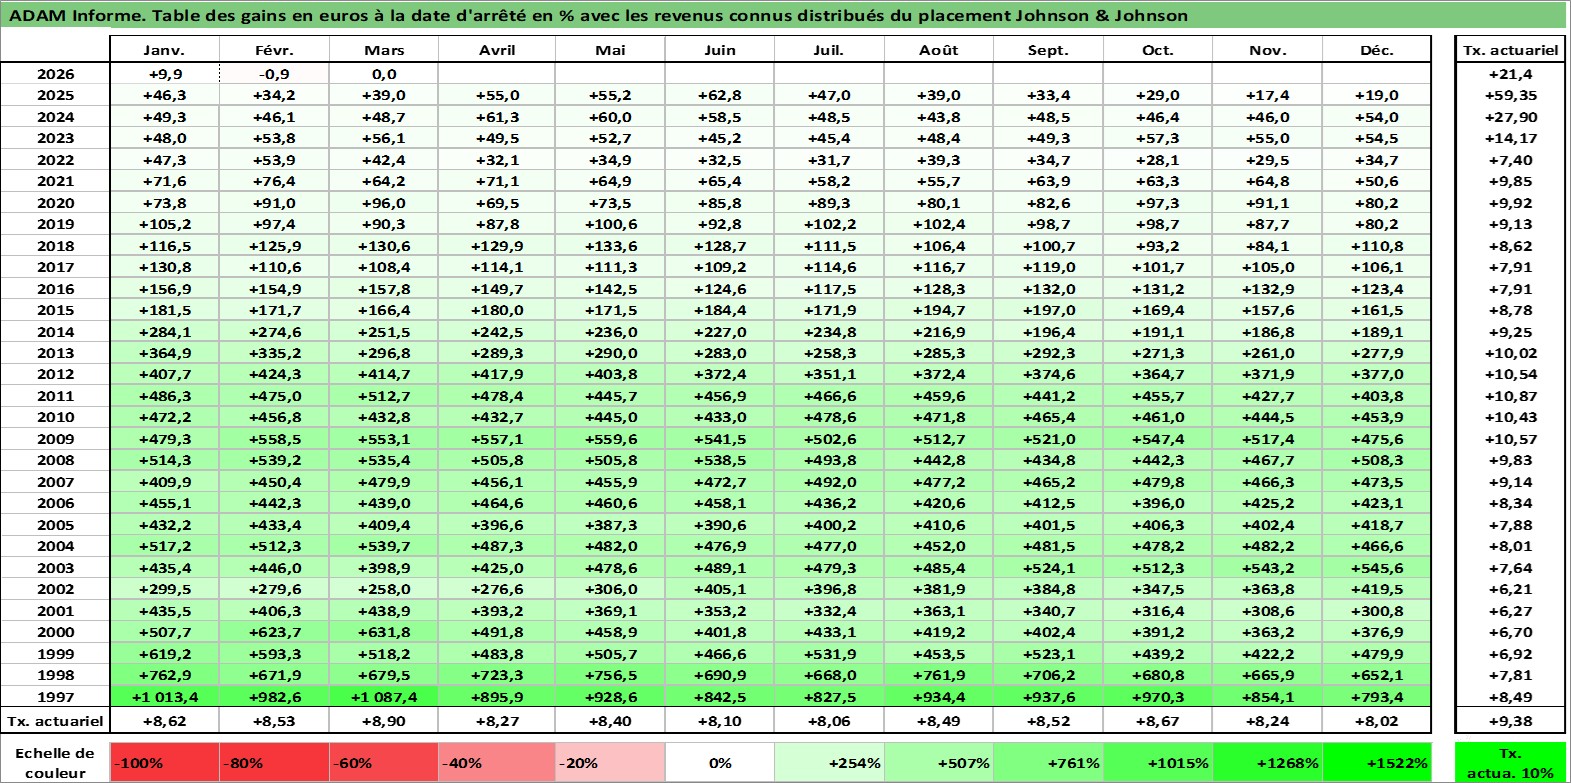The height and width of the screenshot is (783, 1571).
Task: Select the +539,7 cell in the 2004 row
Action: [x=384, y=546]
